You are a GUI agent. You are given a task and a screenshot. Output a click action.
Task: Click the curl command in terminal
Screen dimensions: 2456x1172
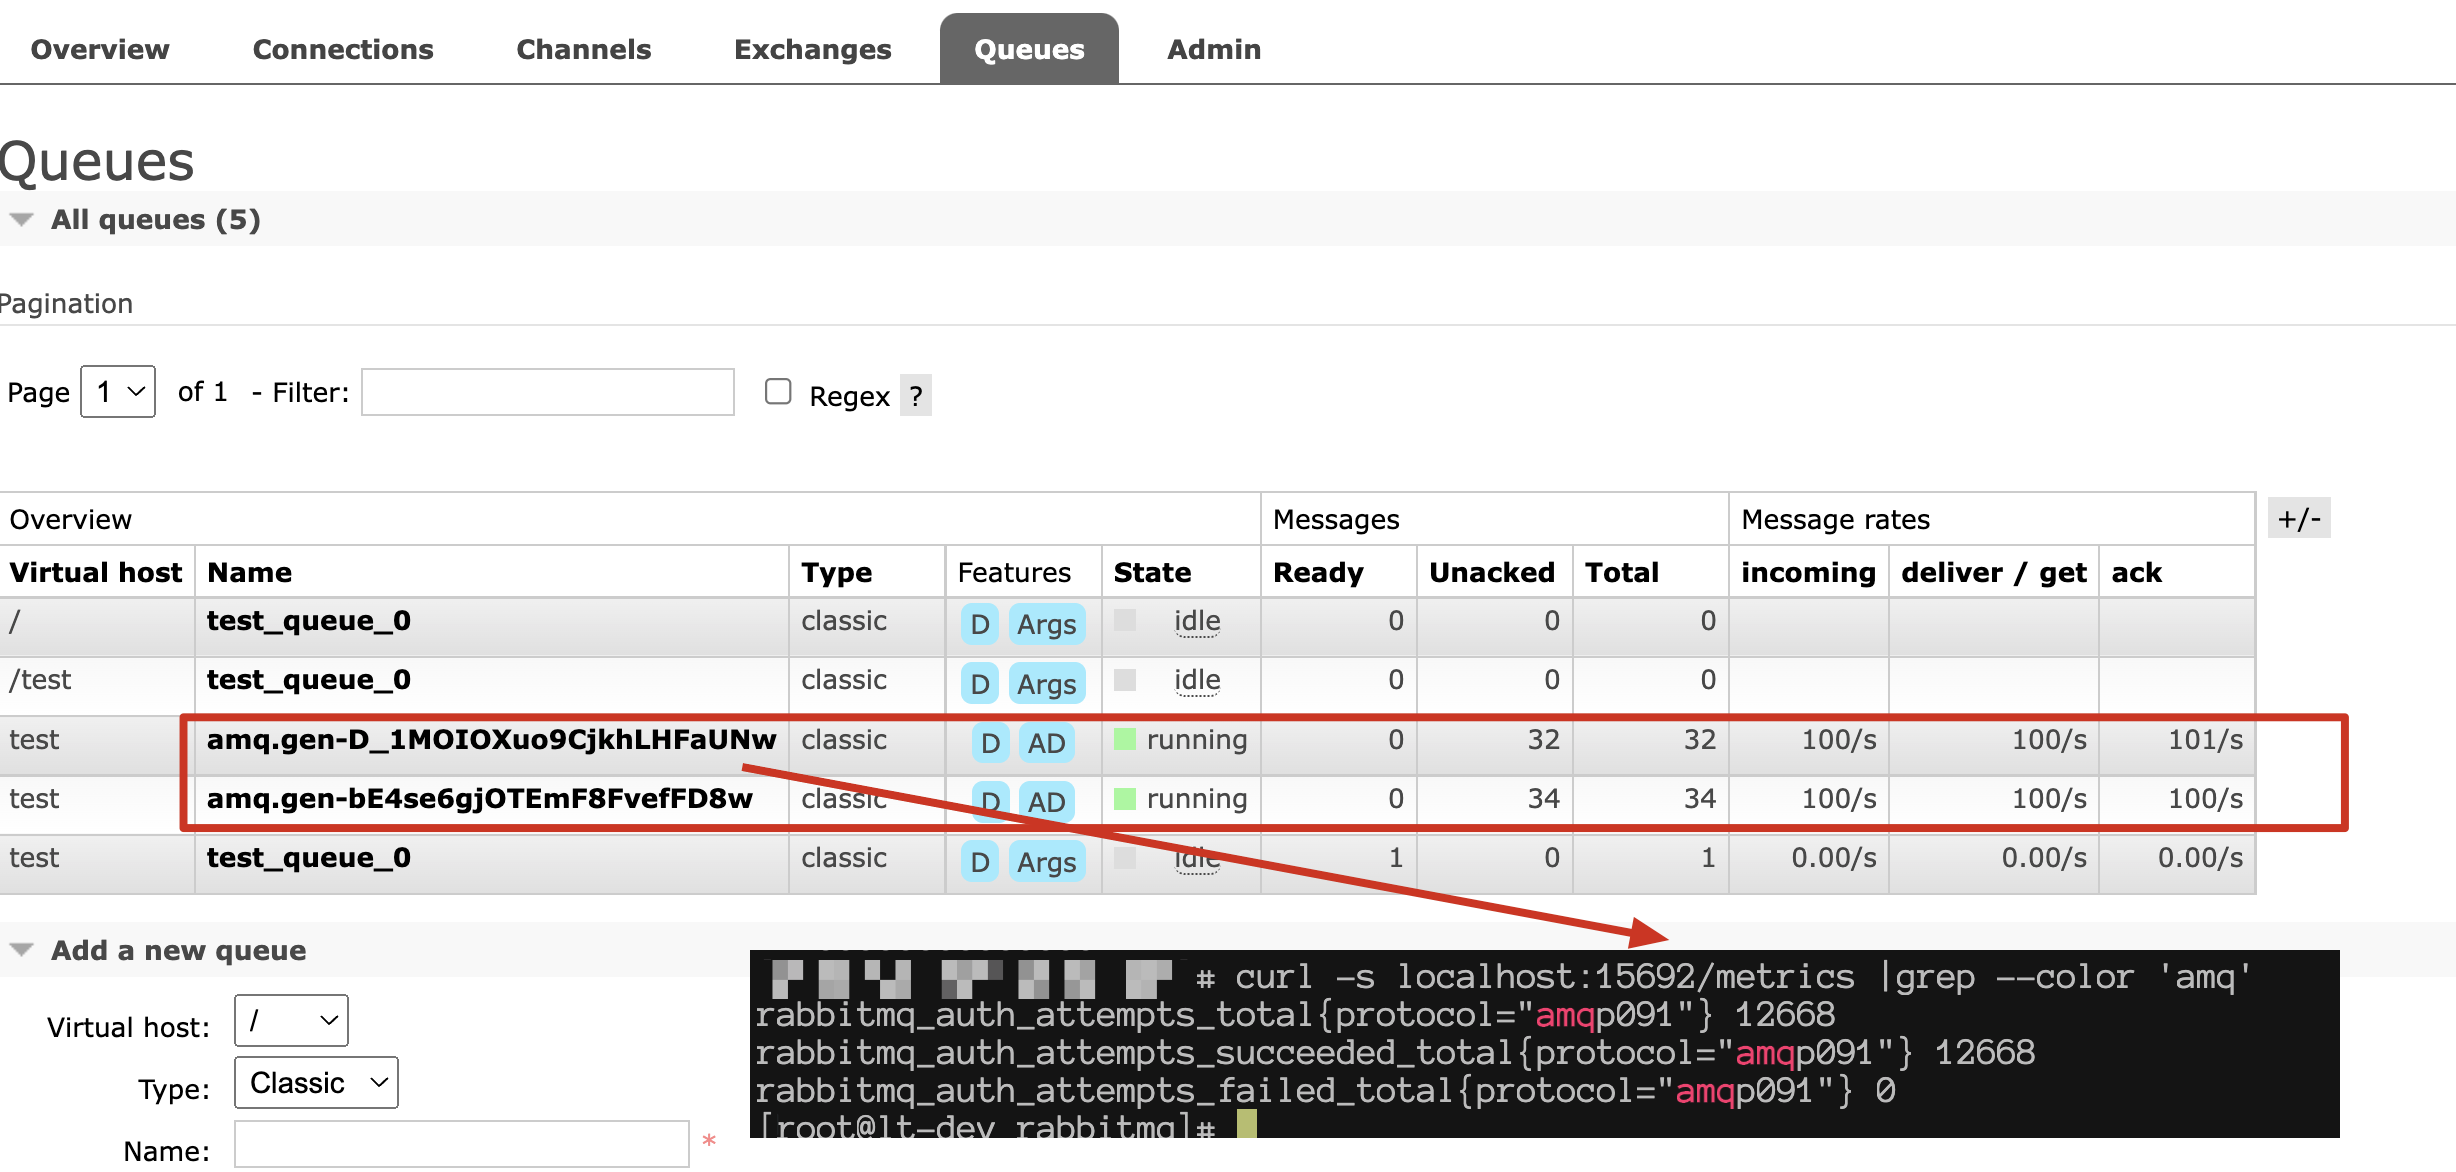(1743, 976)
